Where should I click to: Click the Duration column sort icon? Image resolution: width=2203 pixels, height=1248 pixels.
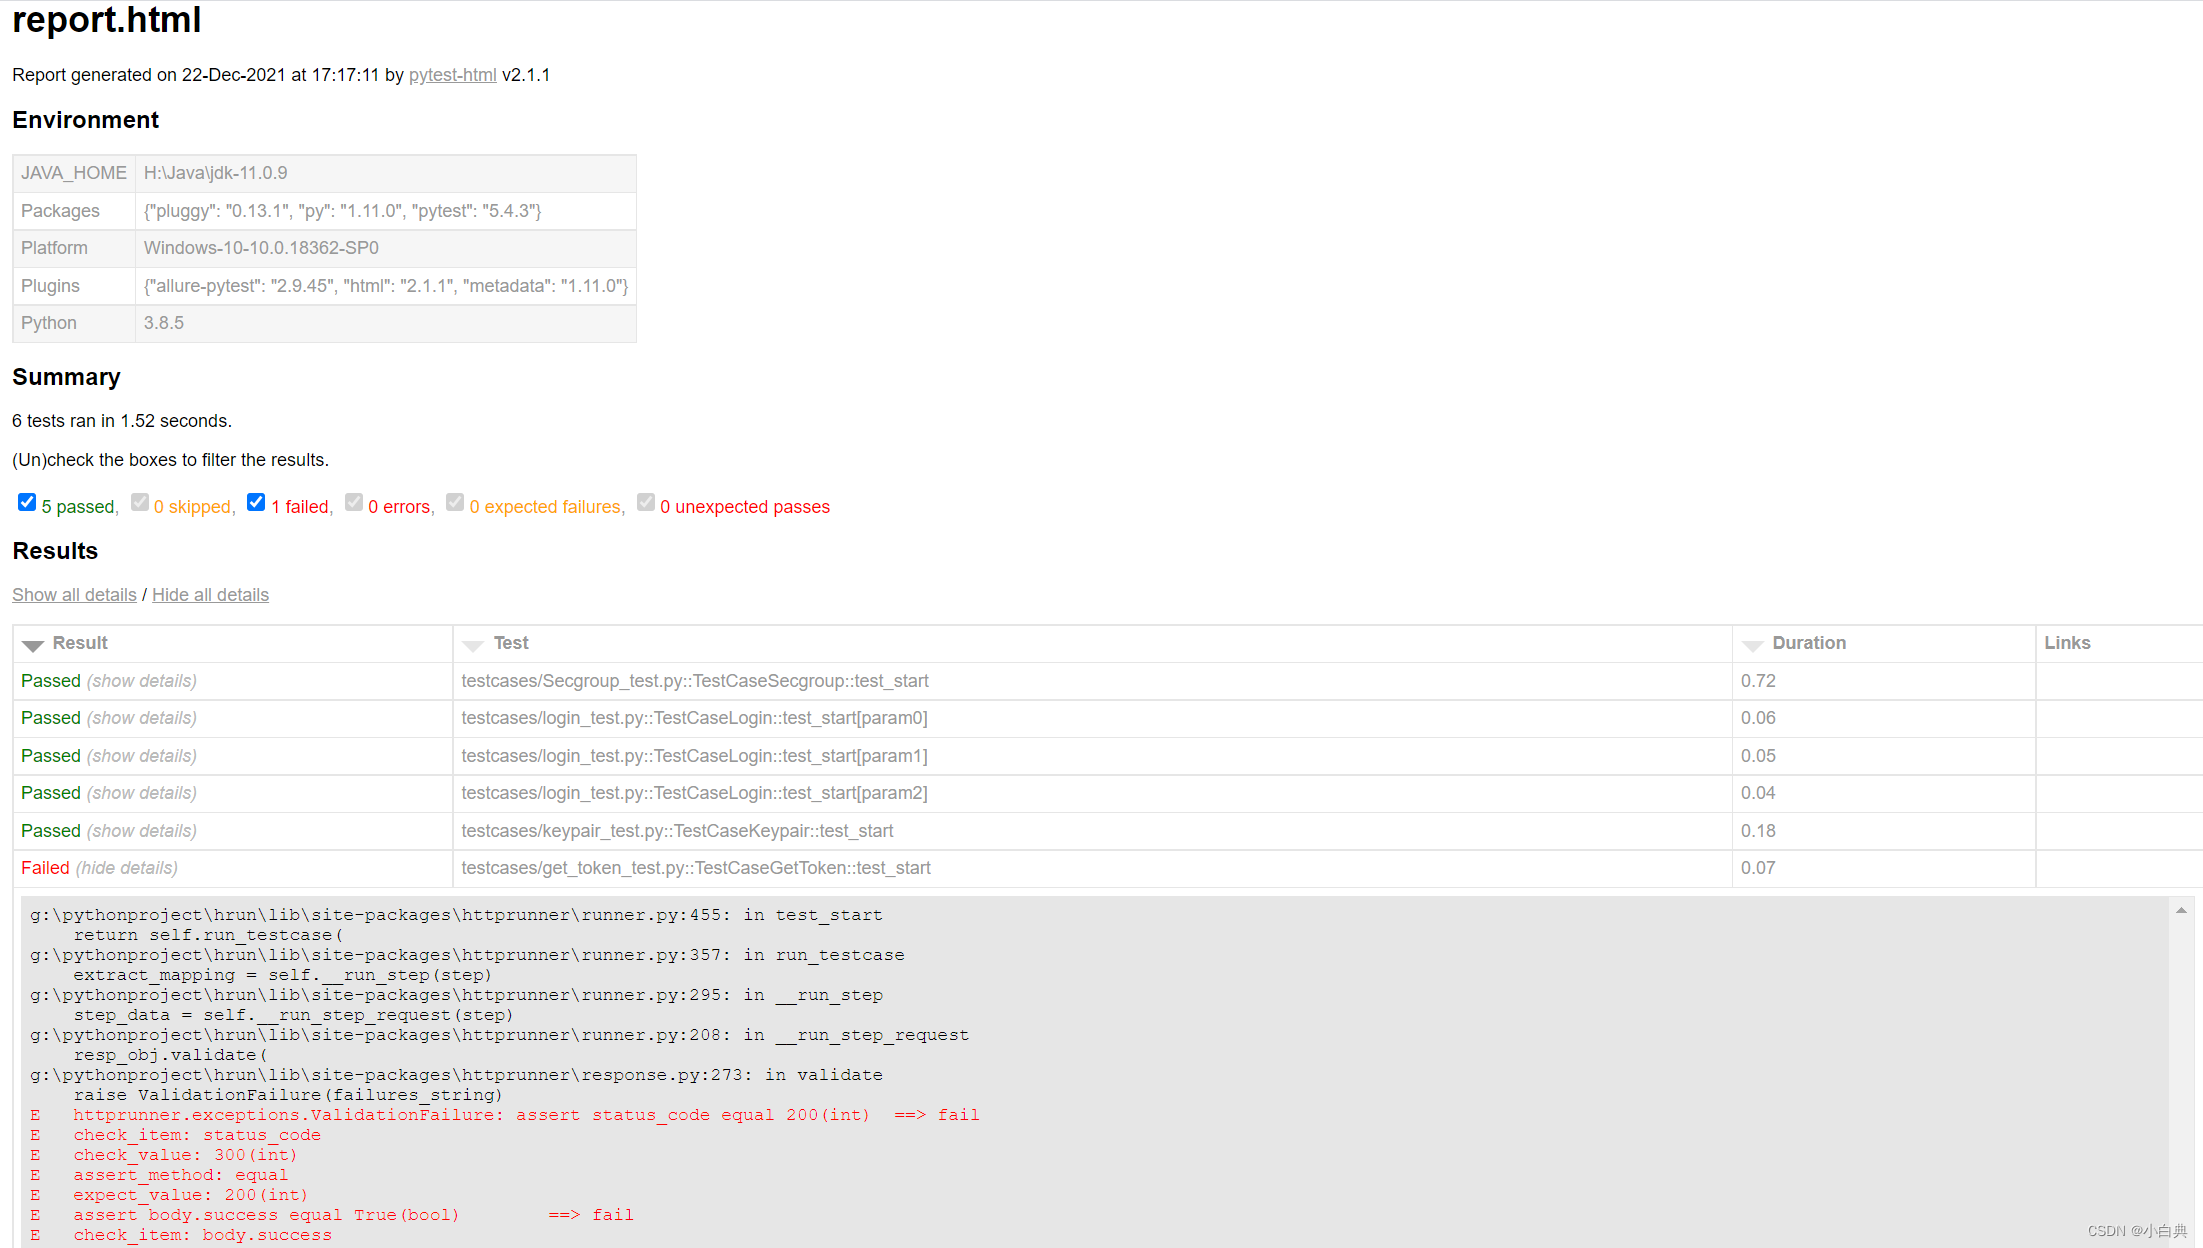[x=1755, y=643]
